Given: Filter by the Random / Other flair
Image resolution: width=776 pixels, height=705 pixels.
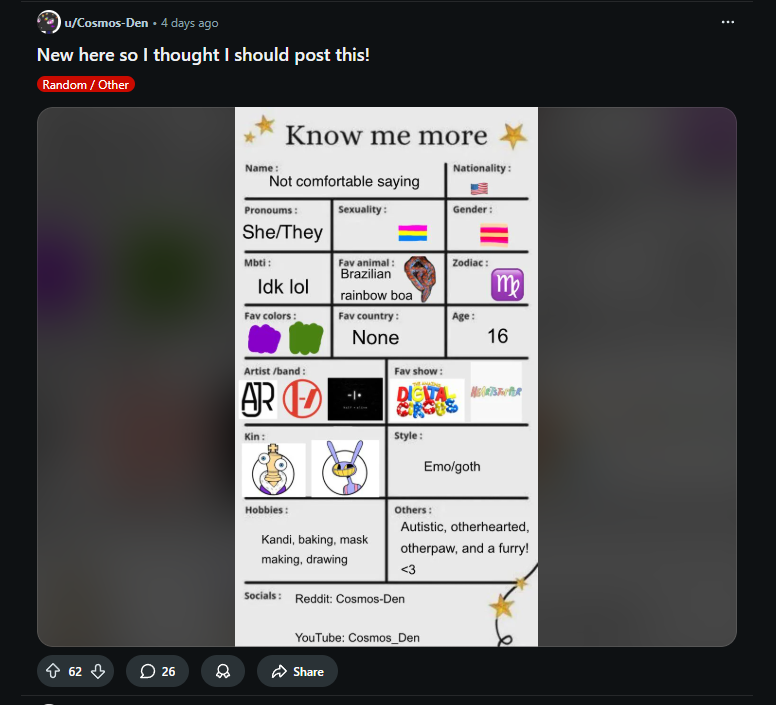Looking at the screenshot, I should point(86,85).
